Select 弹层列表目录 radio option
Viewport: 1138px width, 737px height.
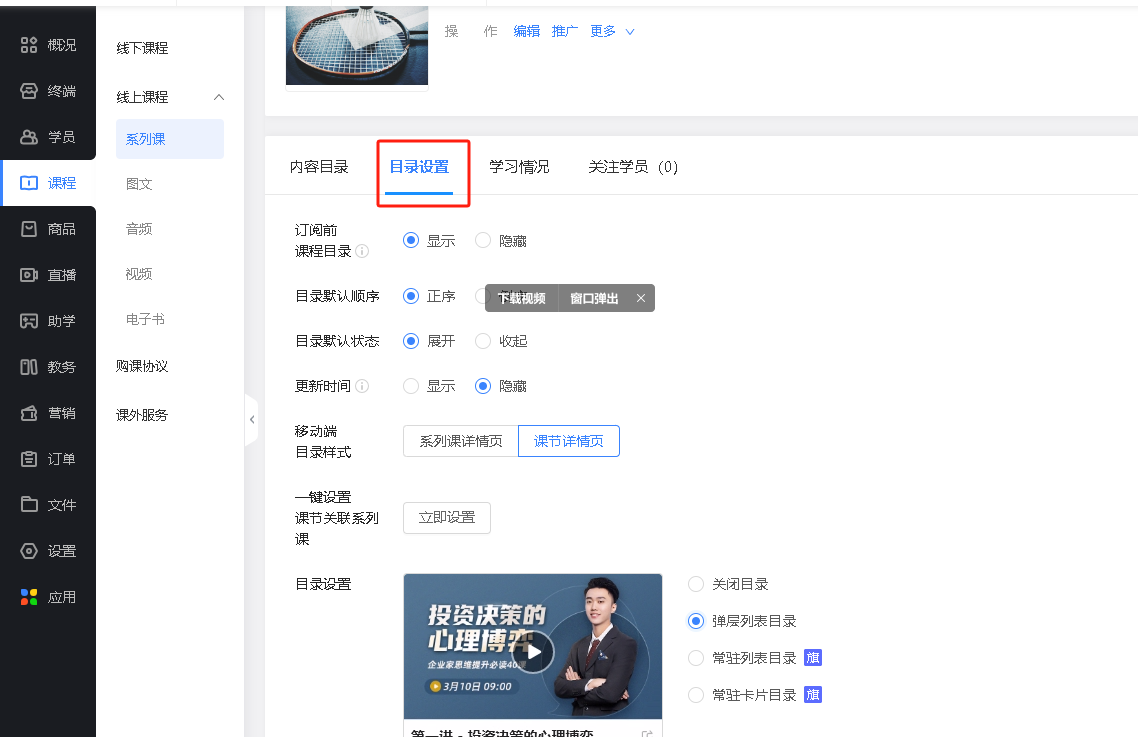pyautogui.click(x=696, y=621)
